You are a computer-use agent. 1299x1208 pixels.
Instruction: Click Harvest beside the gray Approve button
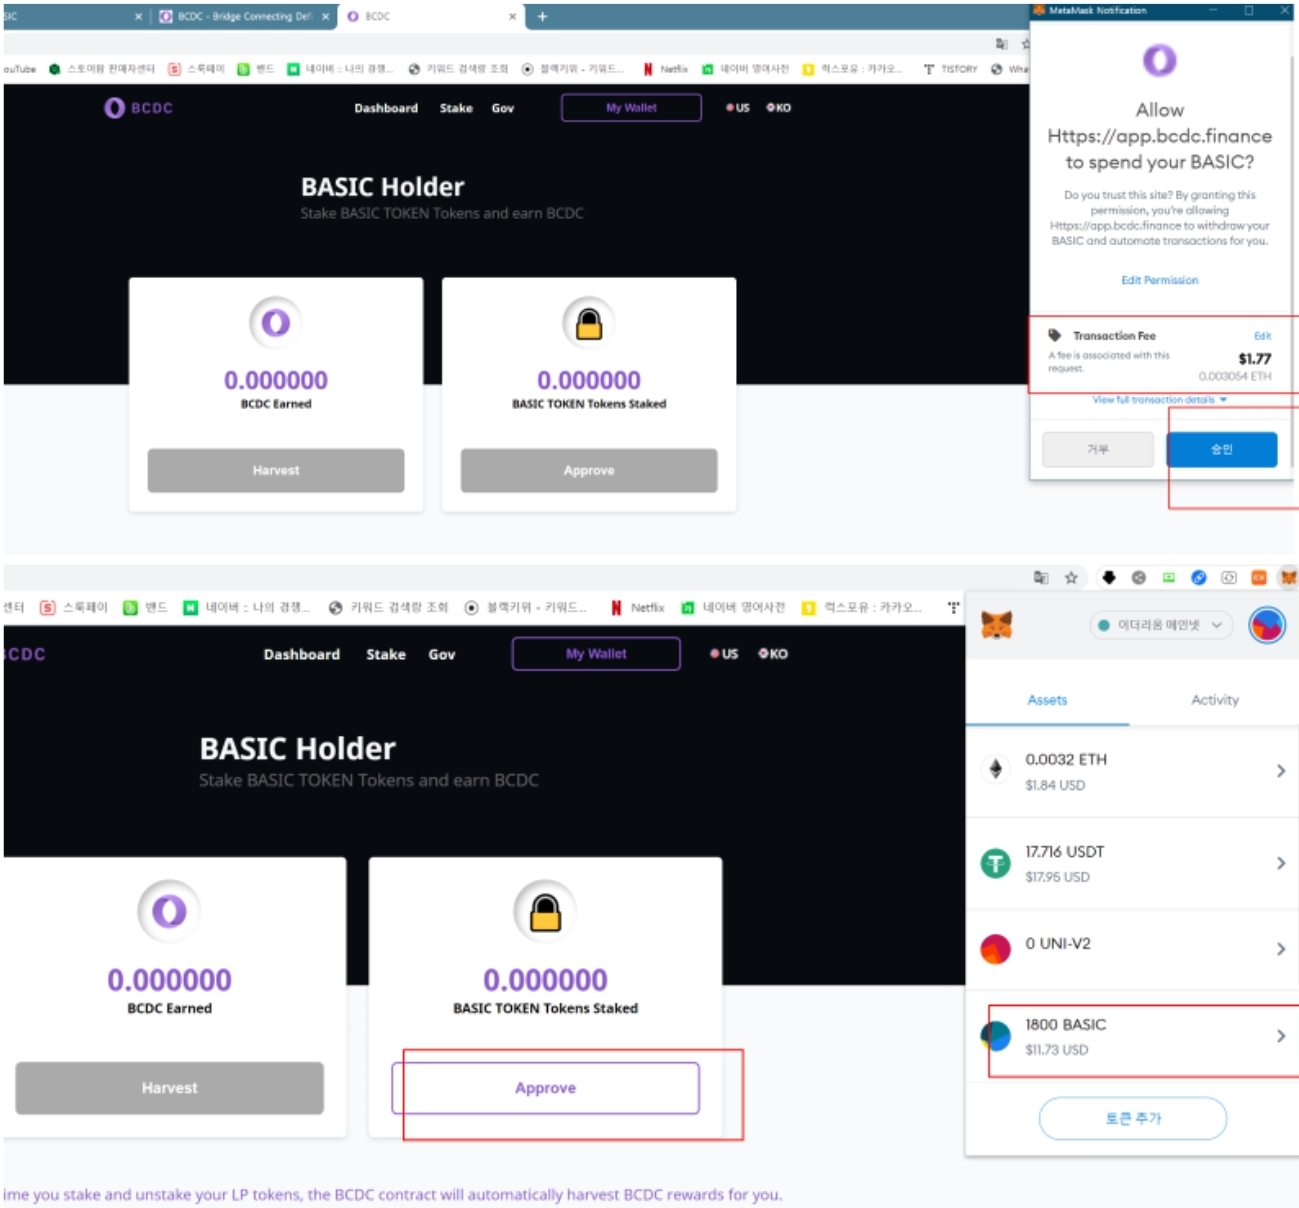276,470
